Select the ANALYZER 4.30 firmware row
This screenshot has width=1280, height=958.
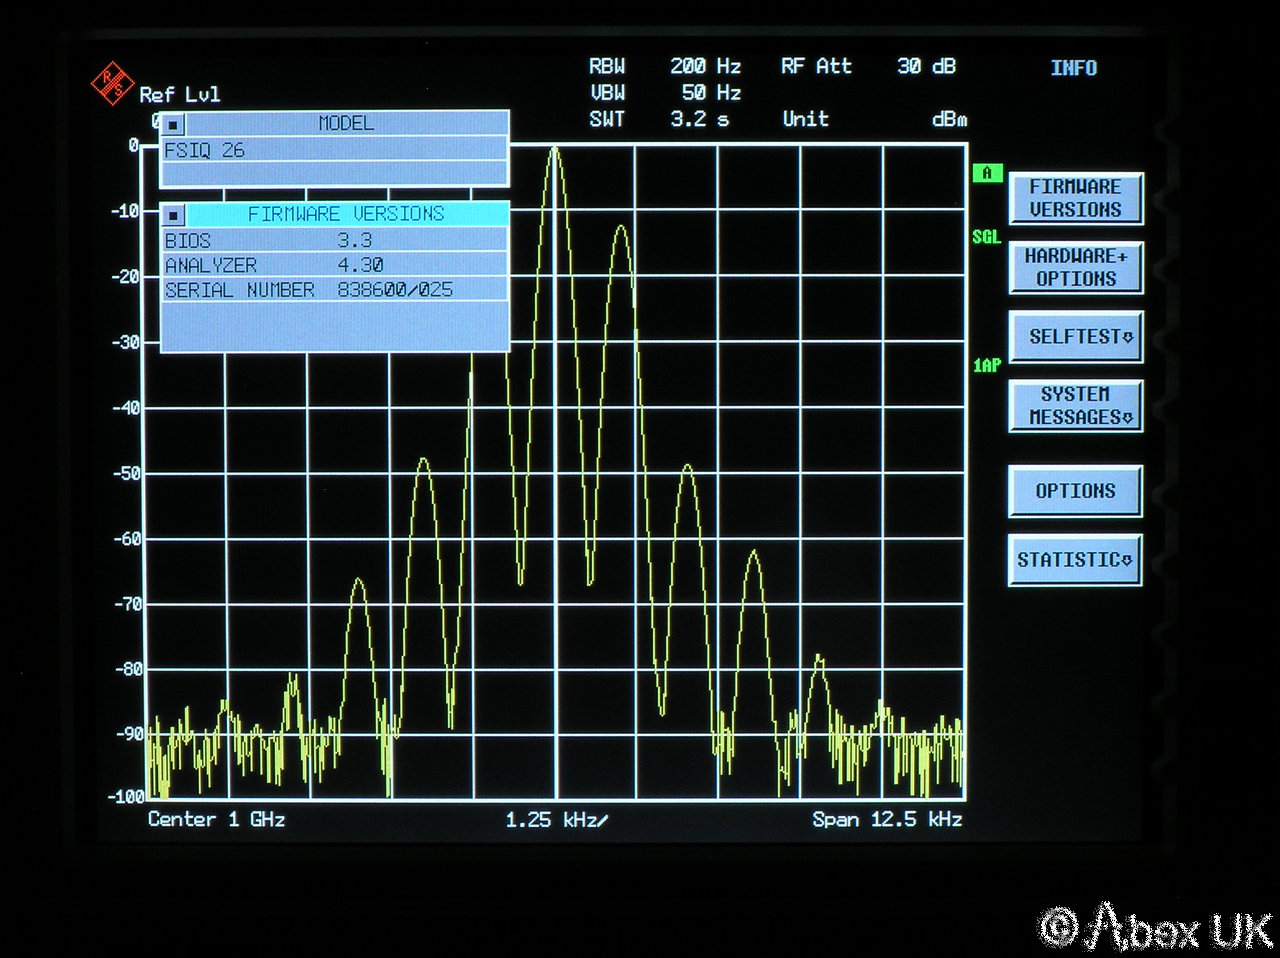(334, 265)
